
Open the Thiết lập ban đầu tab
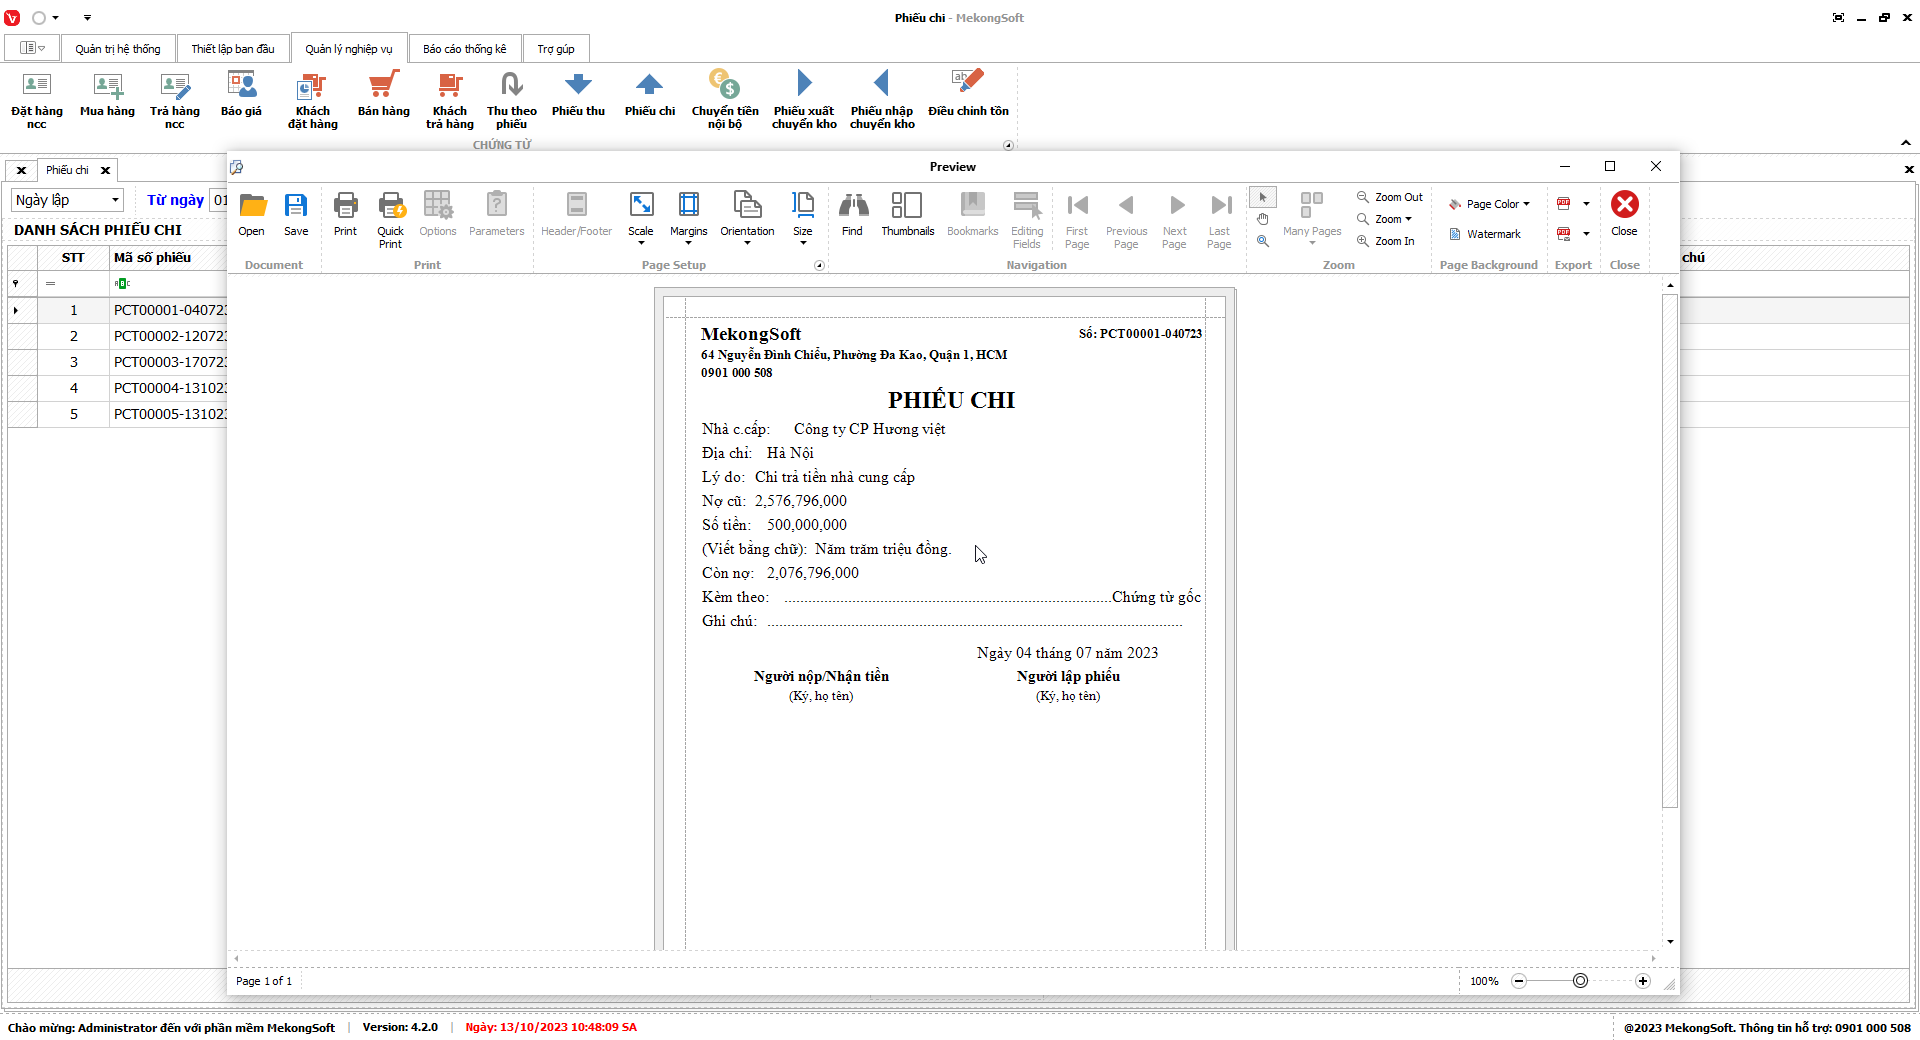point(232,49)
